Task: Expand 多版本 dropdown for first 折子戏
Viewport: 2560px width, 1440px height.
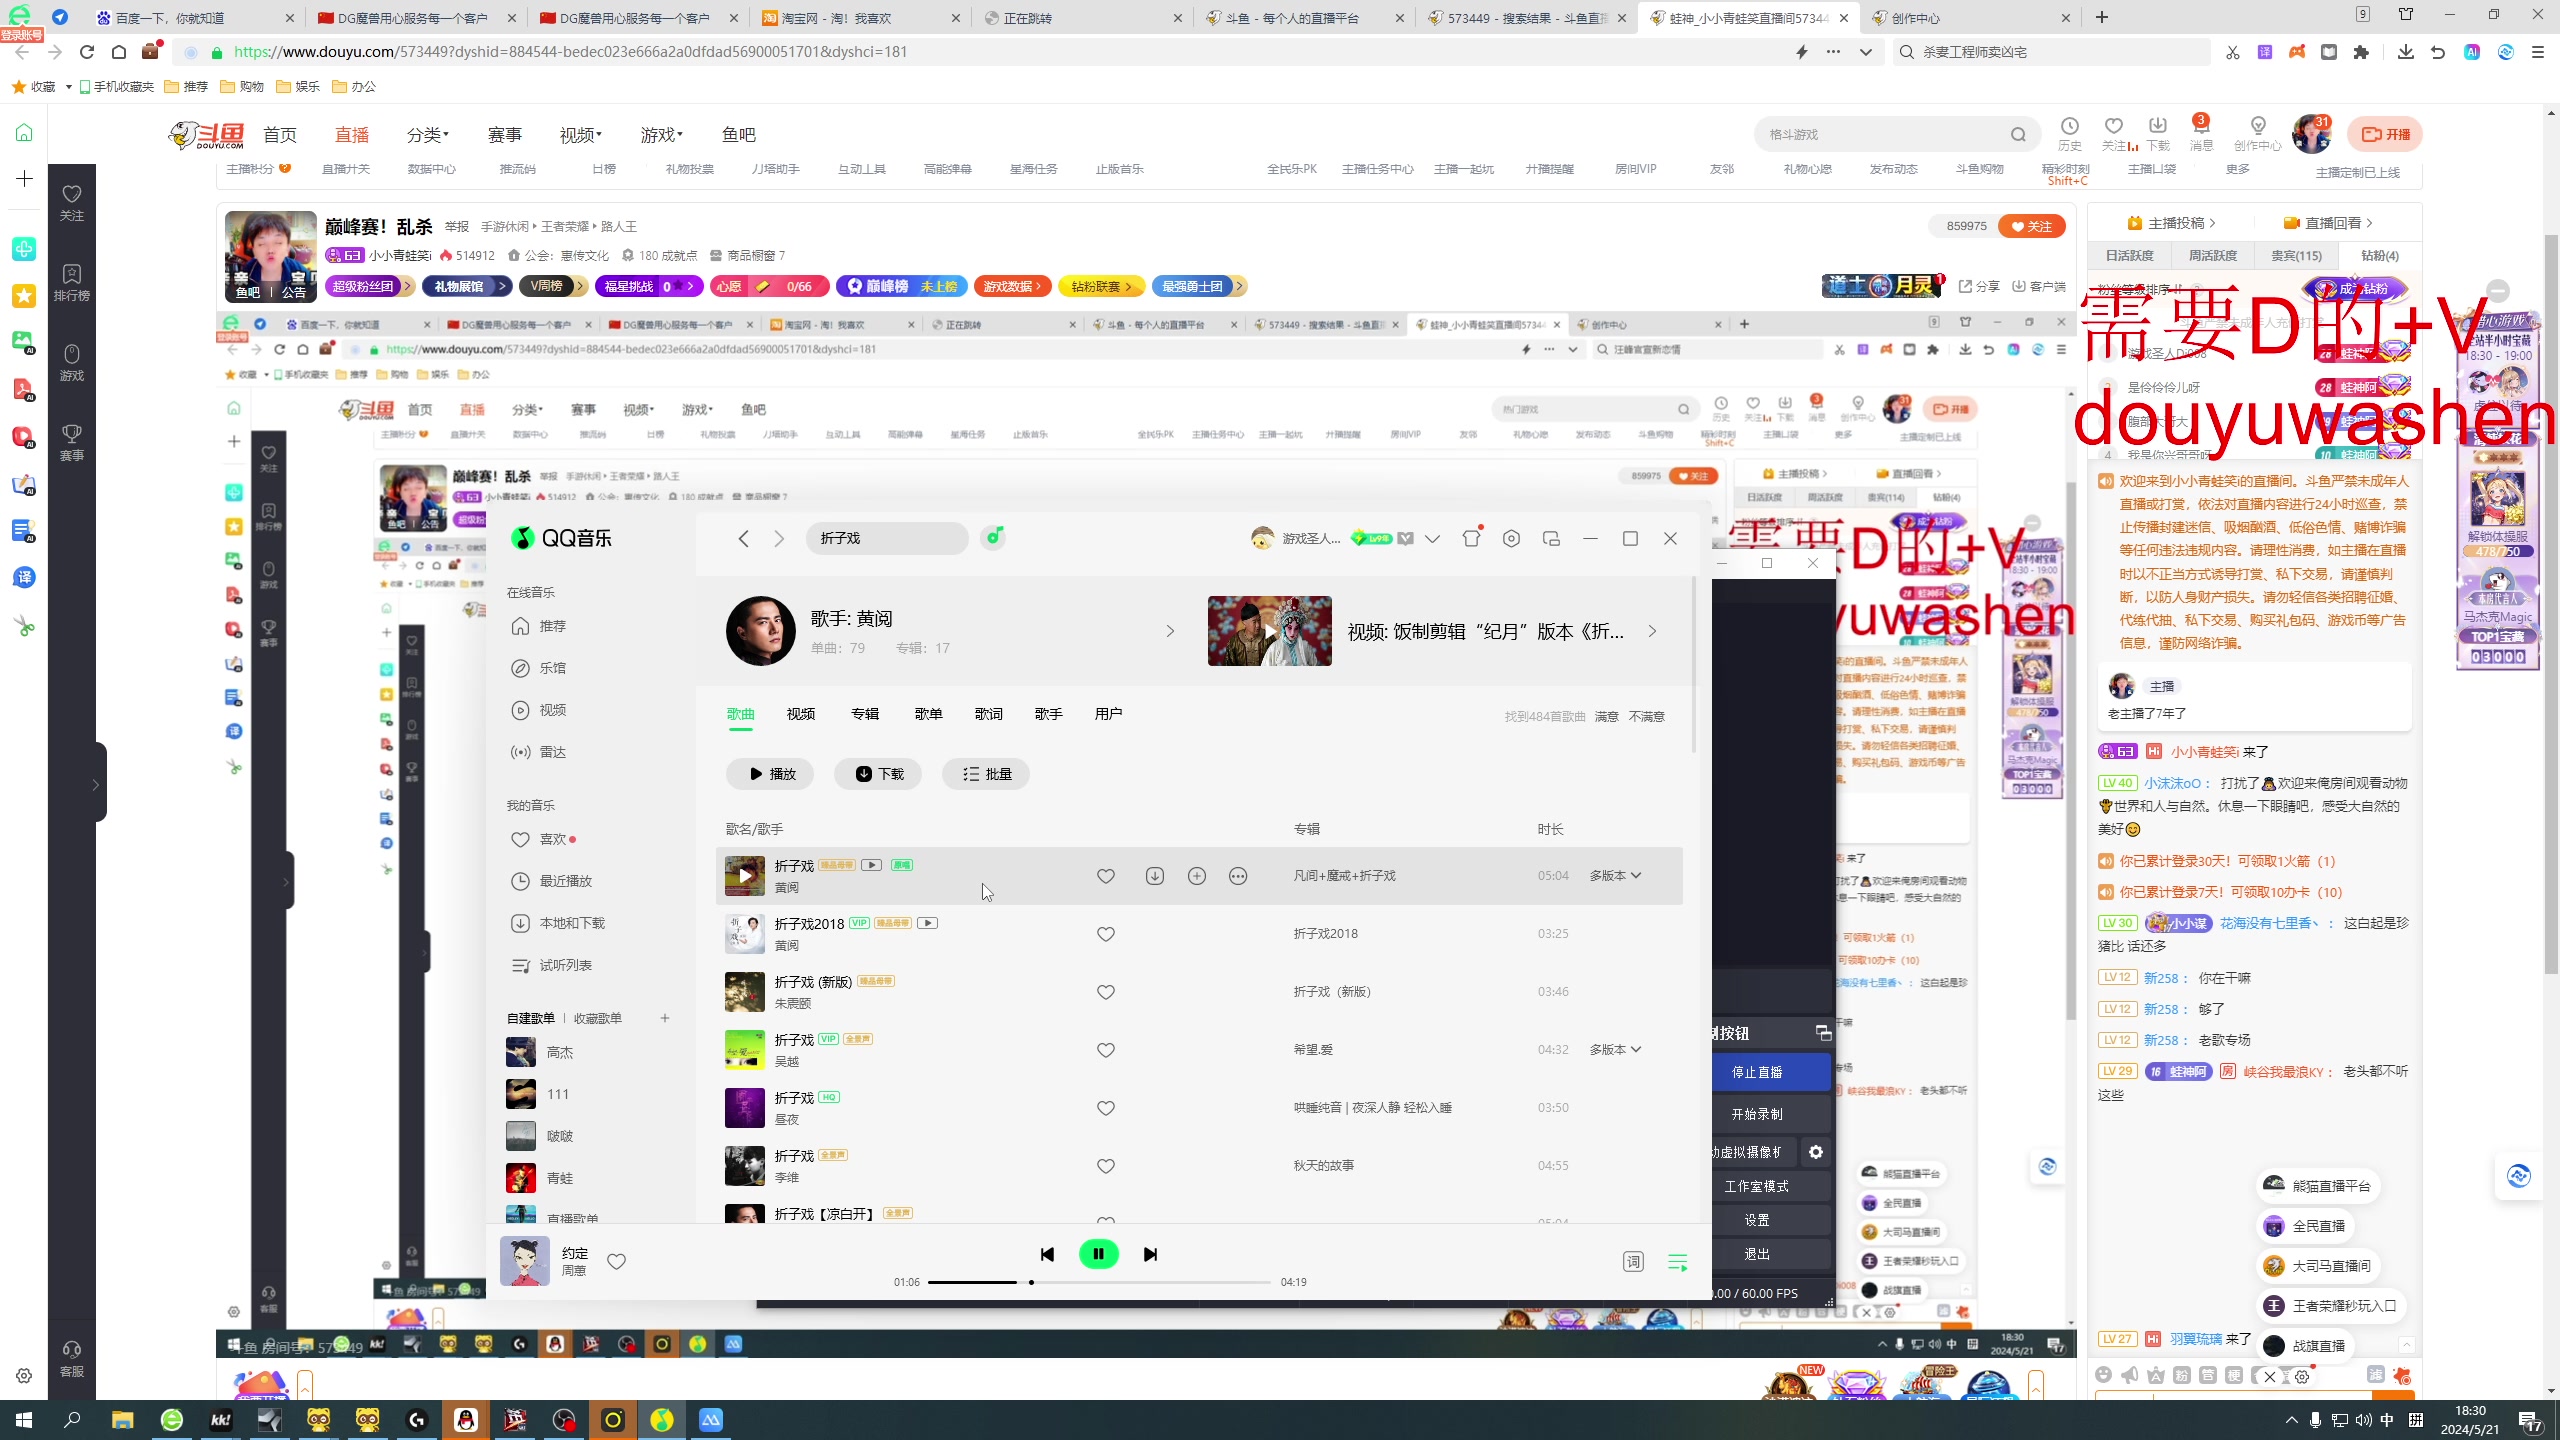Action: pos(1615,876)
